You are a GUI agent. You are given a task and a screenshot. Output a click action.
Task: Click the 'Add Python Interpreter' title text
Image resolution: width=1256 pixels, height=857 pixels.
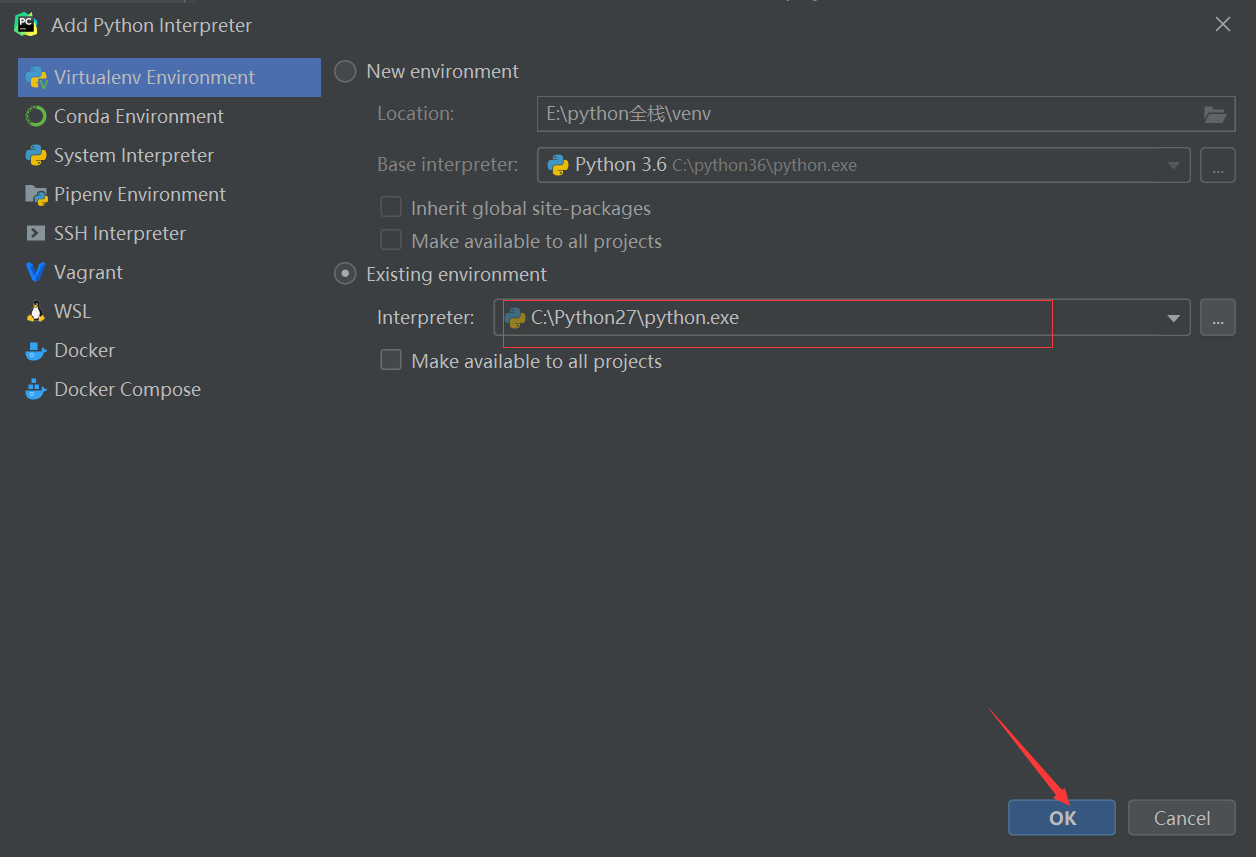pos(152,26)
